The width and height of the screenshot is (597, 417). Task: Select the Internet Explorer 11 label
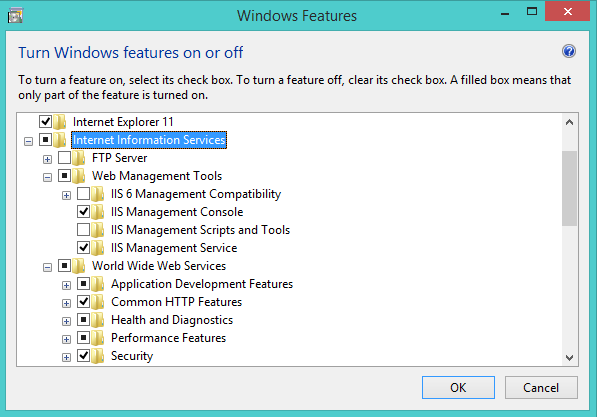(123, 122)
